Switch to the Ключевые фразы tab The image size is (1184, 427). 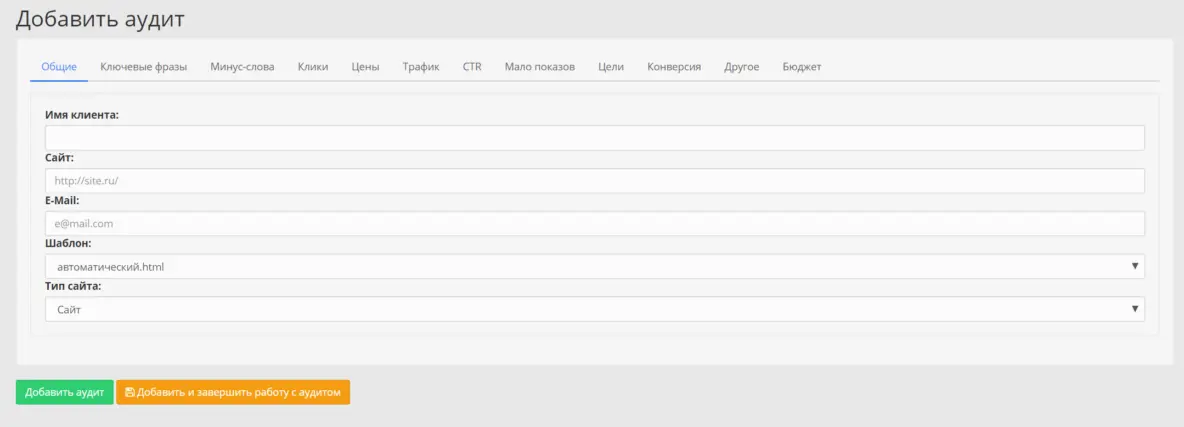click(x=143, y=67)
